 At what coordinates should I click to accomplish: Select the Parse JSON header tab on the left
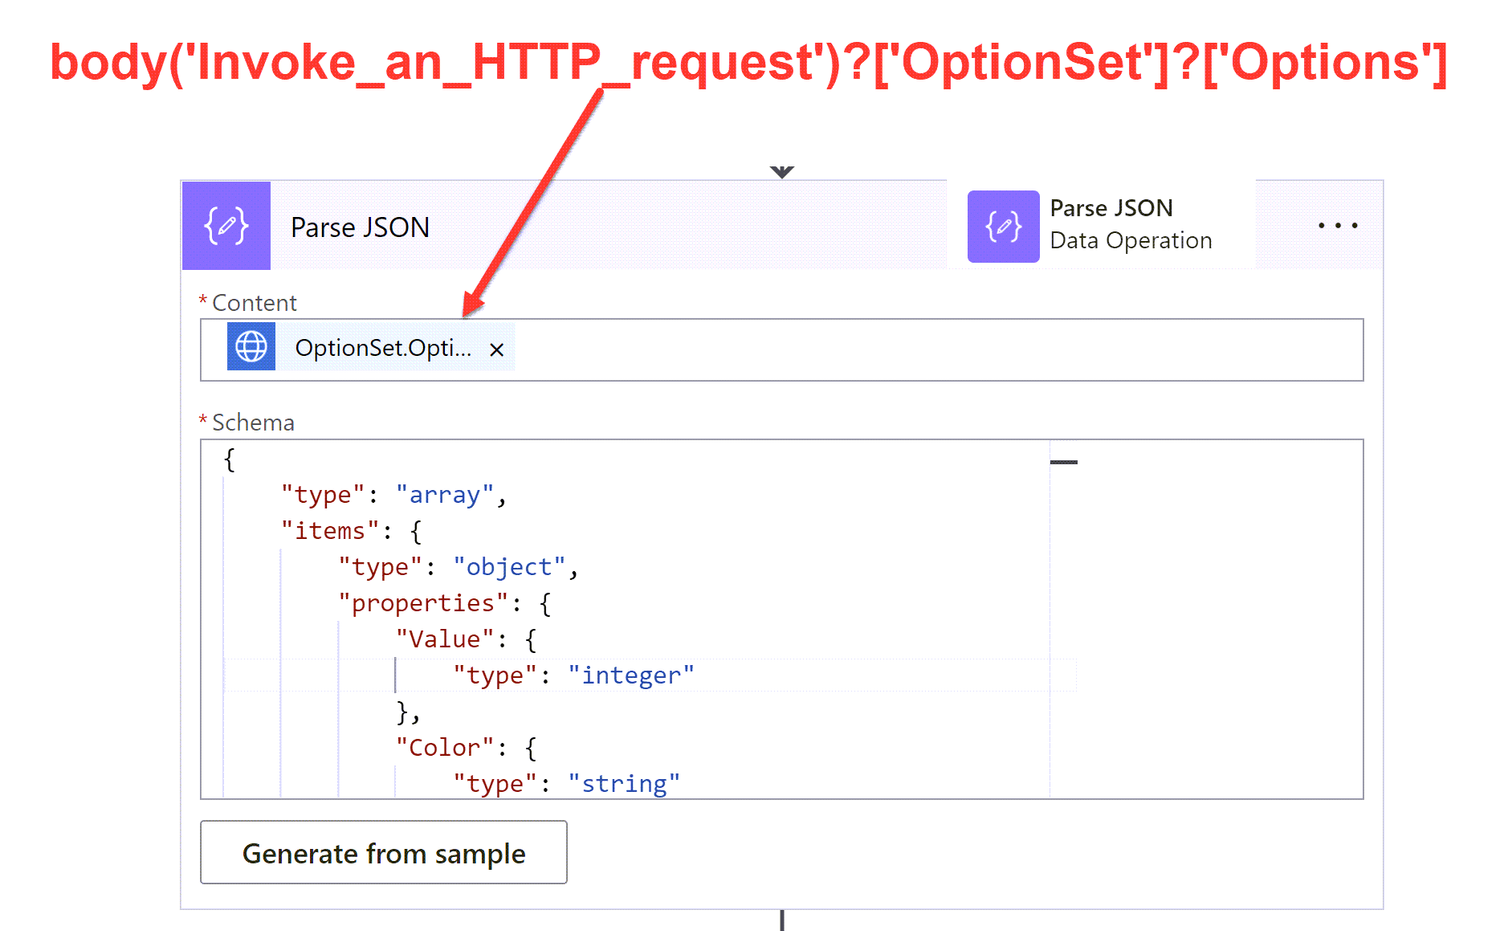(x=359, y=227)
